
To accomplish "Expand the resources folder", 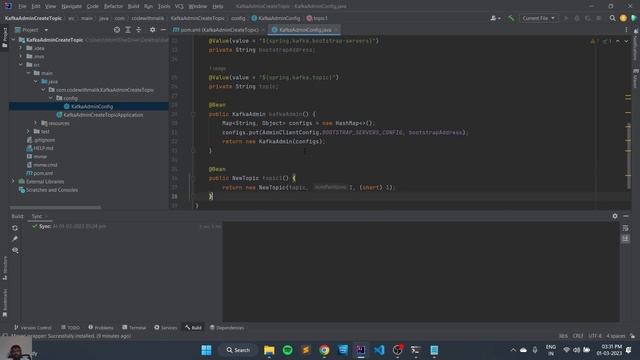I will pos(36,123).
